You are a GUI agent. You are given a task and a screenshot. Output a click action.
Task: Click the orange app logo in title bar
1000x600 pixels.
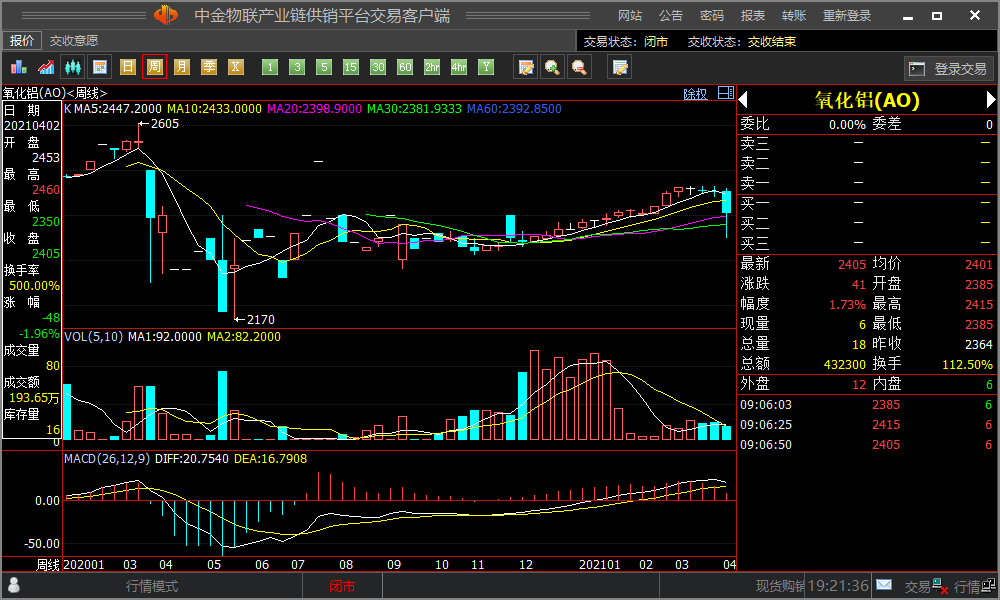point(166,15)
